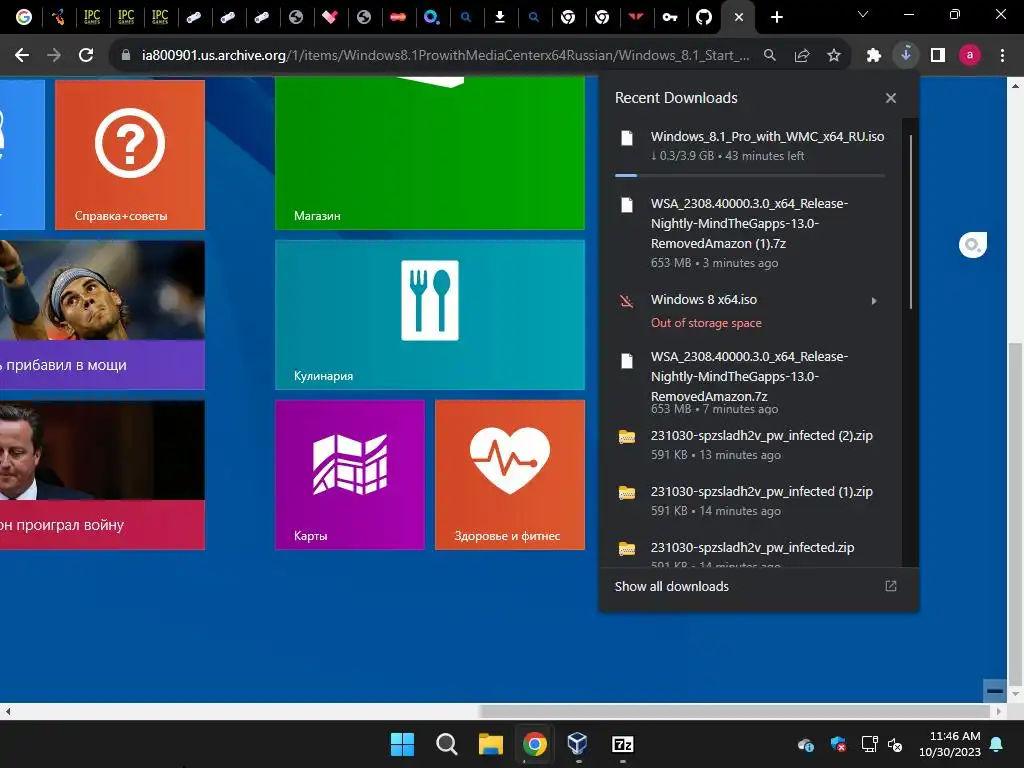Click Show all downloads

[x=671, y=586]
